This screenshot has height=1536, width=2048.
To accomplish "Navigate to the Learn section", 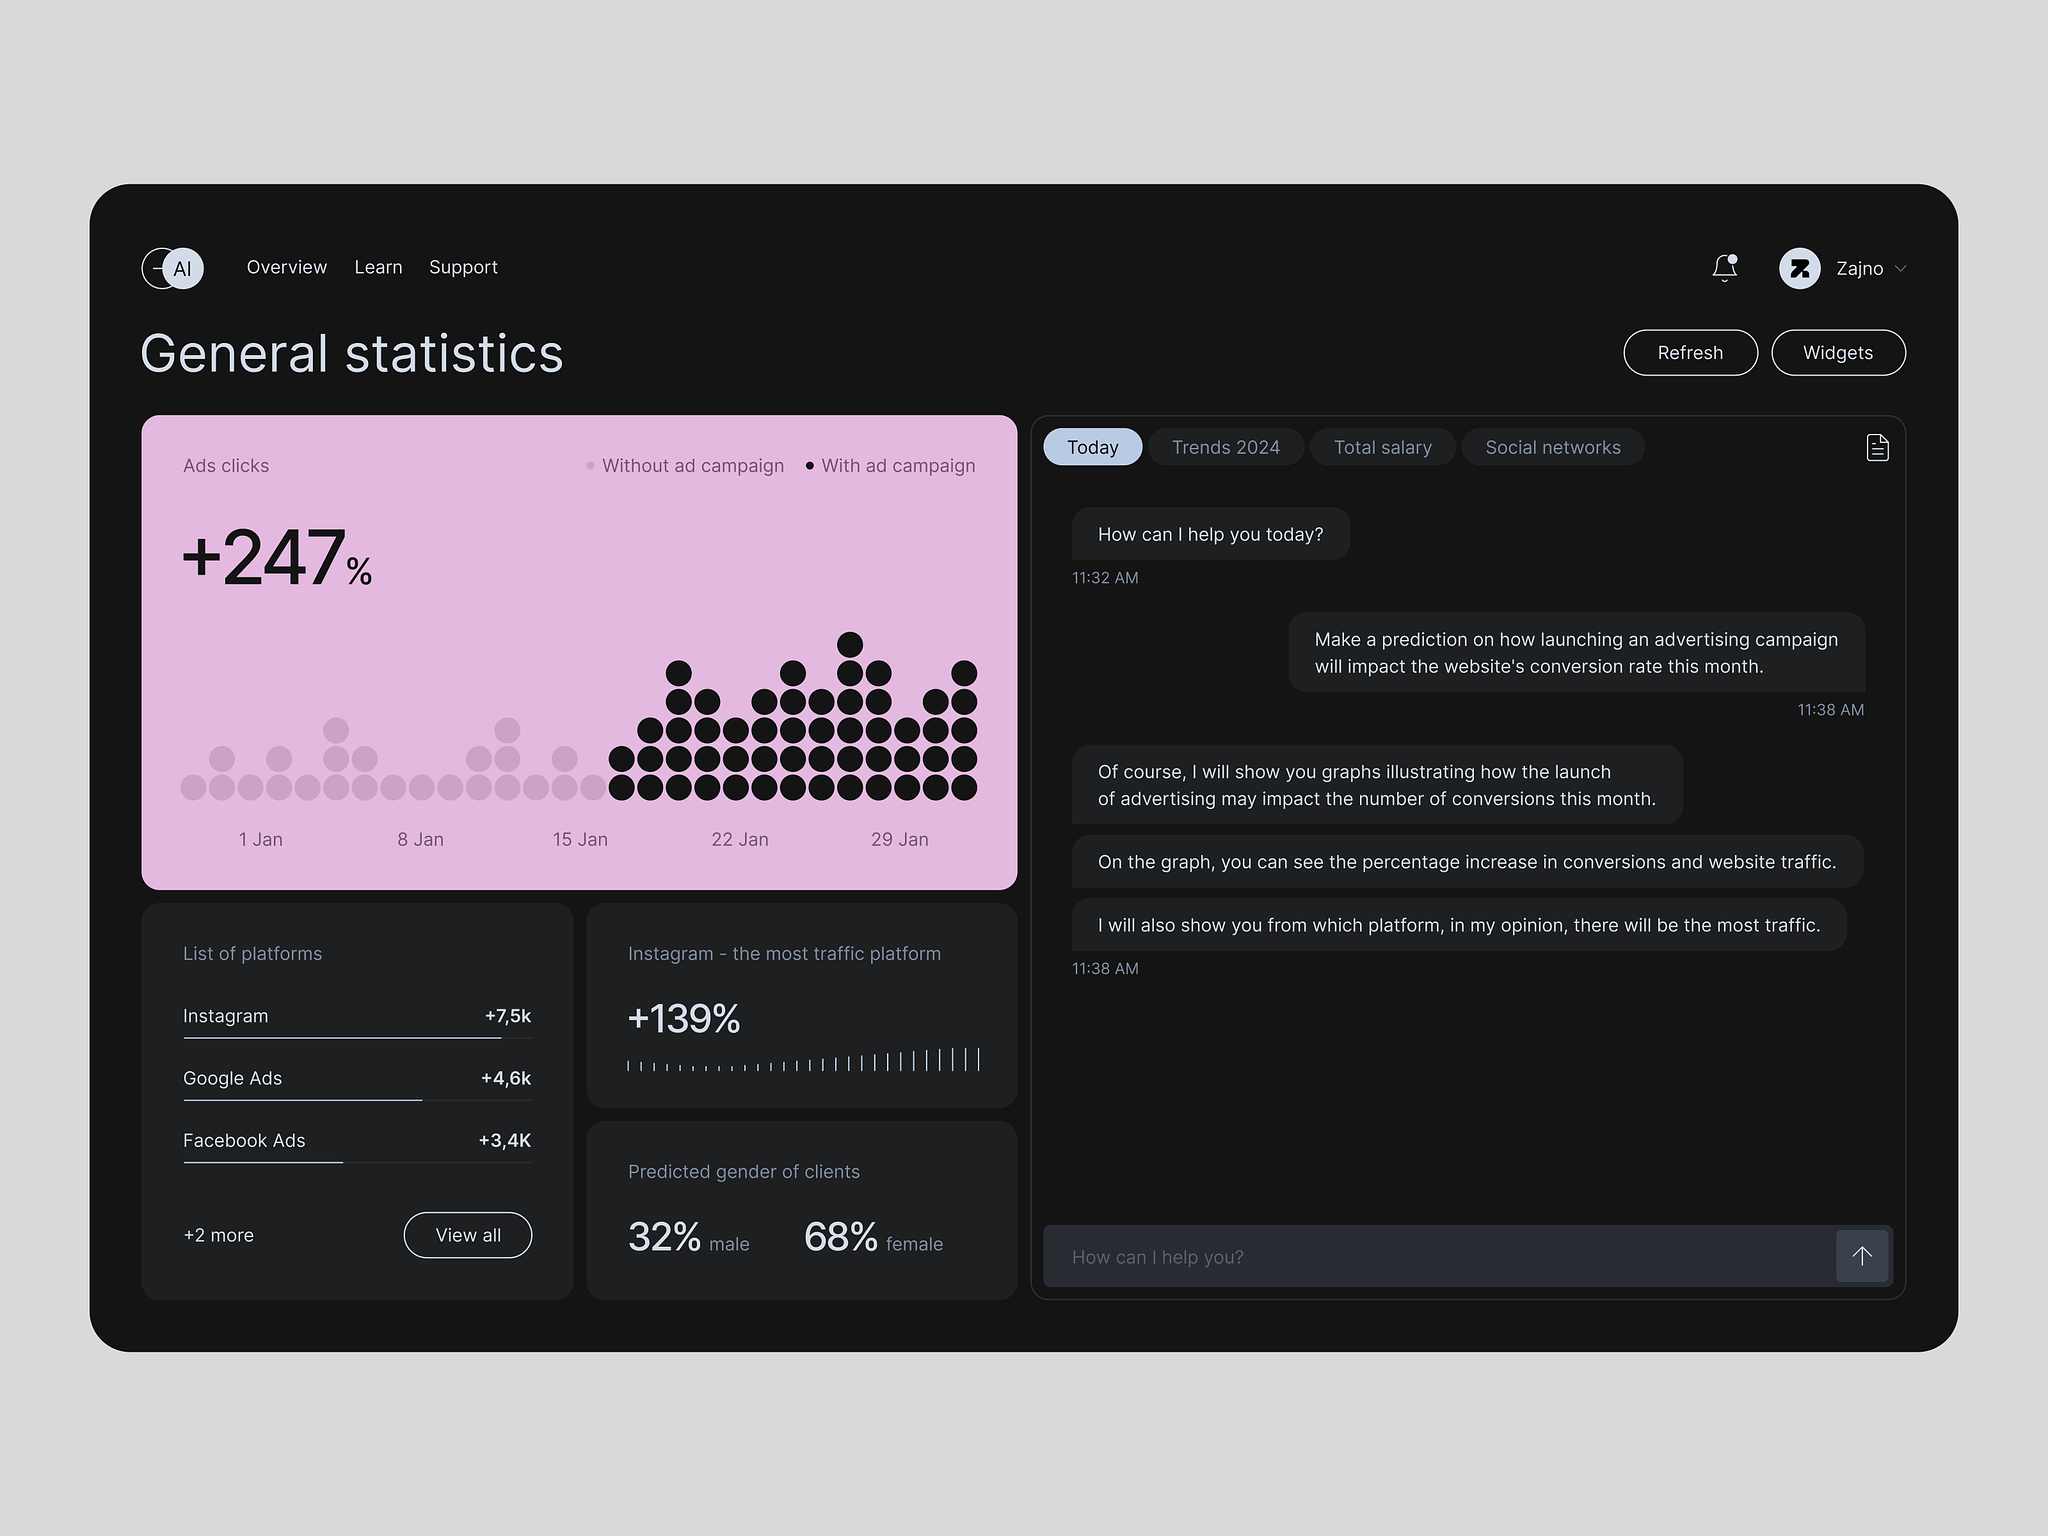I will [x=378, y=267].
